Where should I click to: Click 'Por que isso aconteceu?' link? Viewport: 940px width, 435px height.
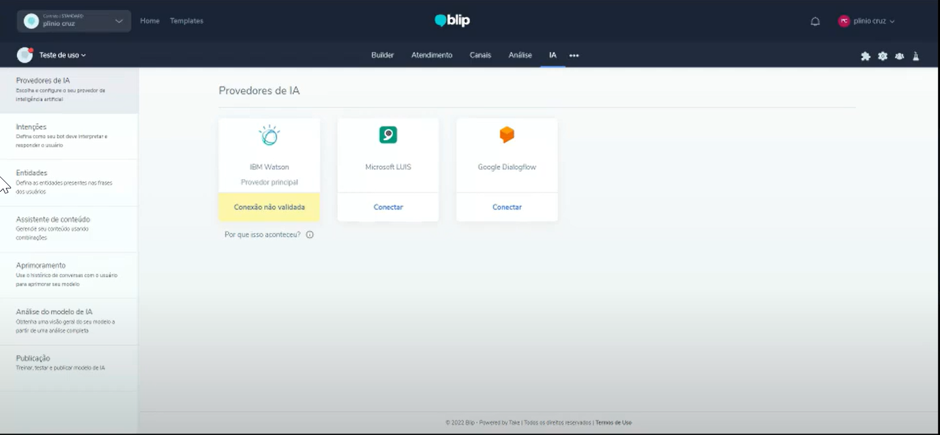[x=263, y=235]
